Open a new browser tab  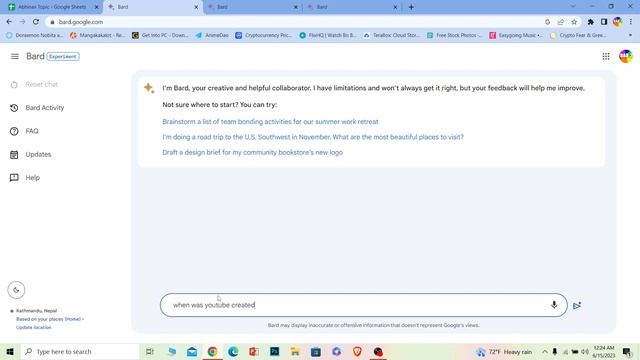(411, 7)
